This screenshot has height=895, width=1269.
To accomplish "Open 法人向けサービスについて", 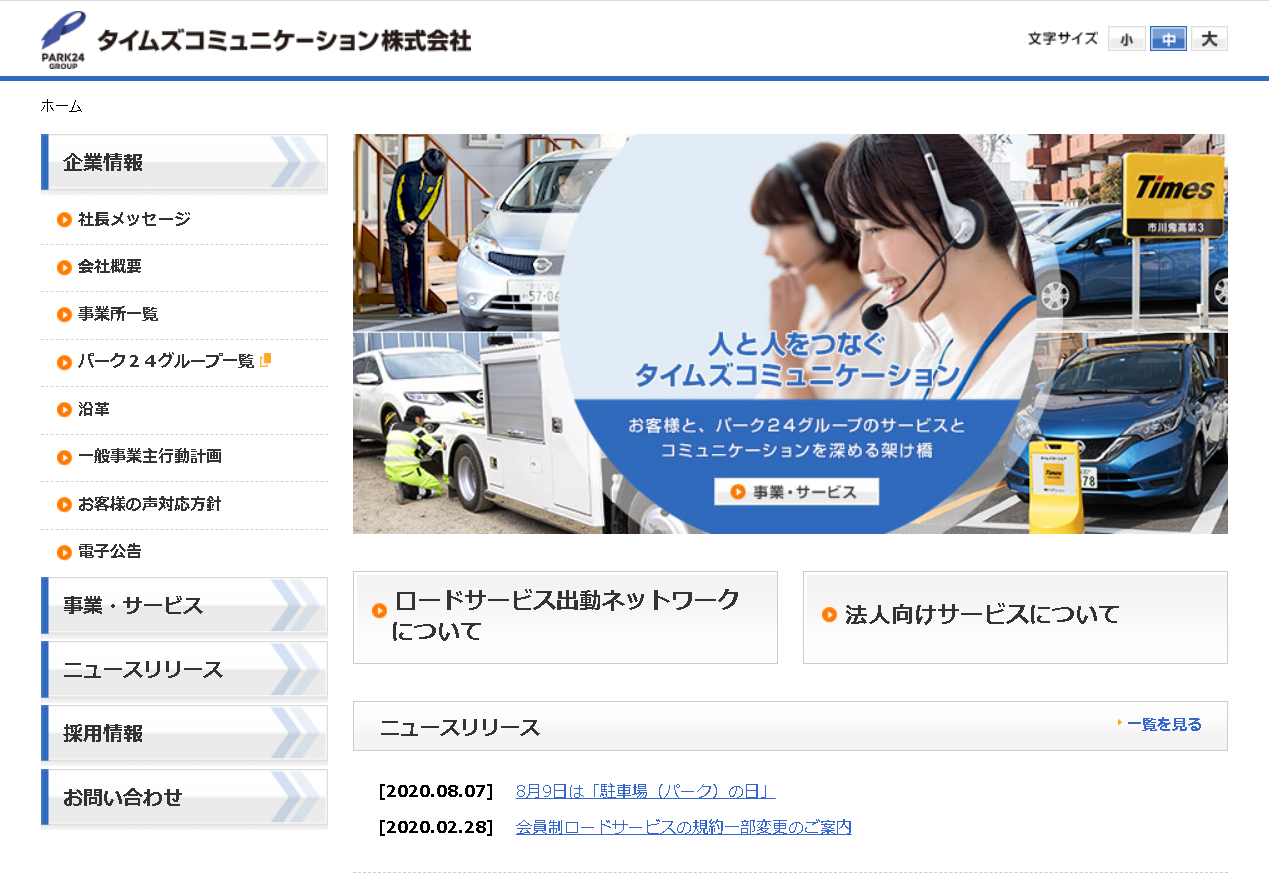I will coord(1015,617).
